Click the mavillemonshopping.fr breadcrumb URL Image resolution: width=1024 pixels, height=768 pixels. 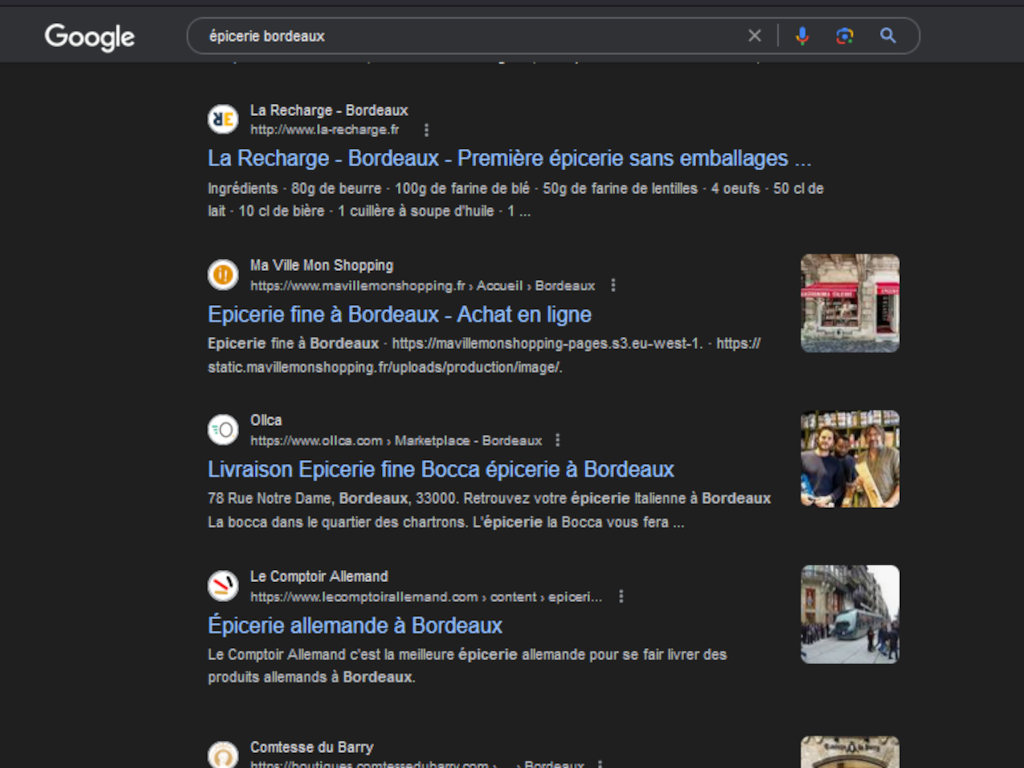pyautogui.click(x=423, y=285)
